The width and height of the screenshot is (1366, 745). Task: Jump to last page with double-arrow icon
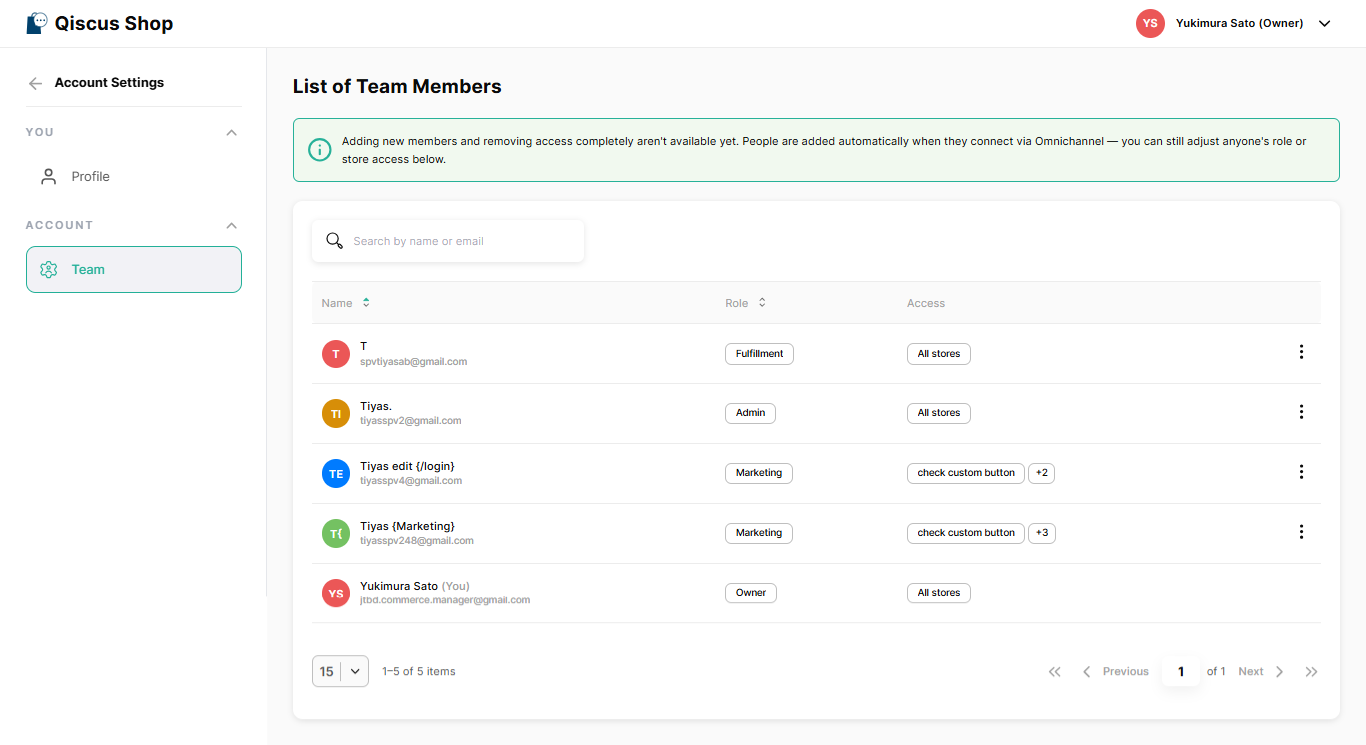(x=1312, y=672)
